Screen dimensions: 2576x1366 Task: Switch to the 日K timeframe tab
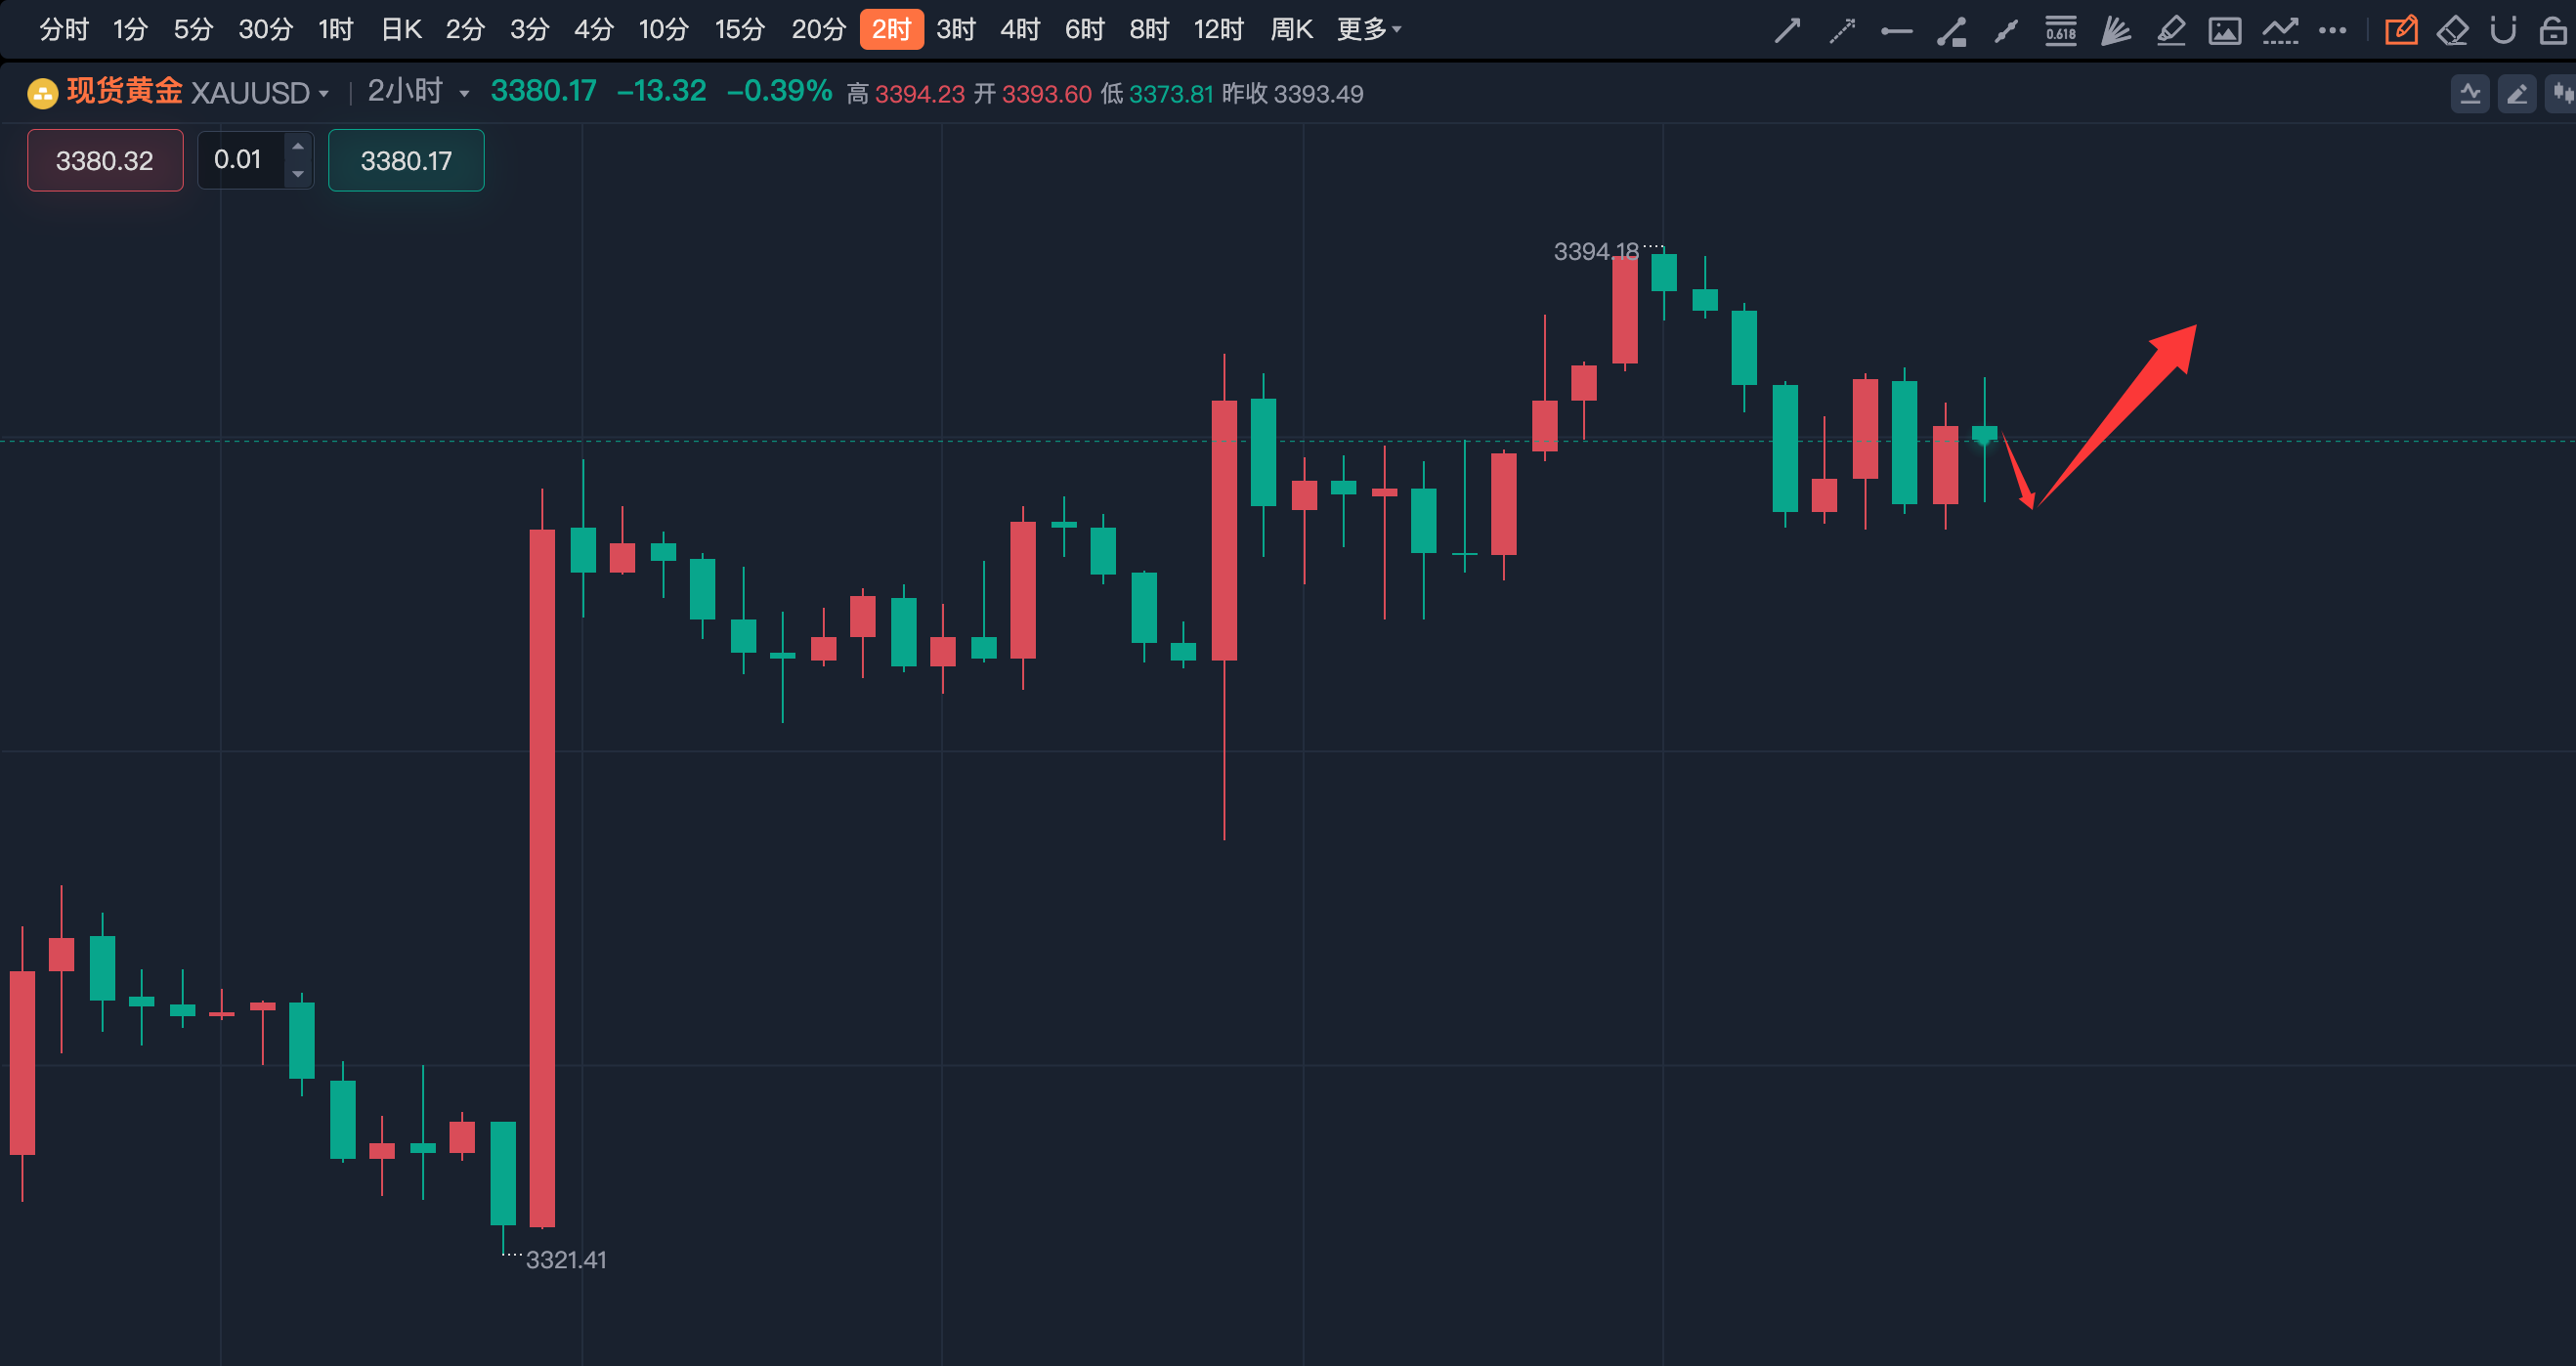[x=401, y=30]
